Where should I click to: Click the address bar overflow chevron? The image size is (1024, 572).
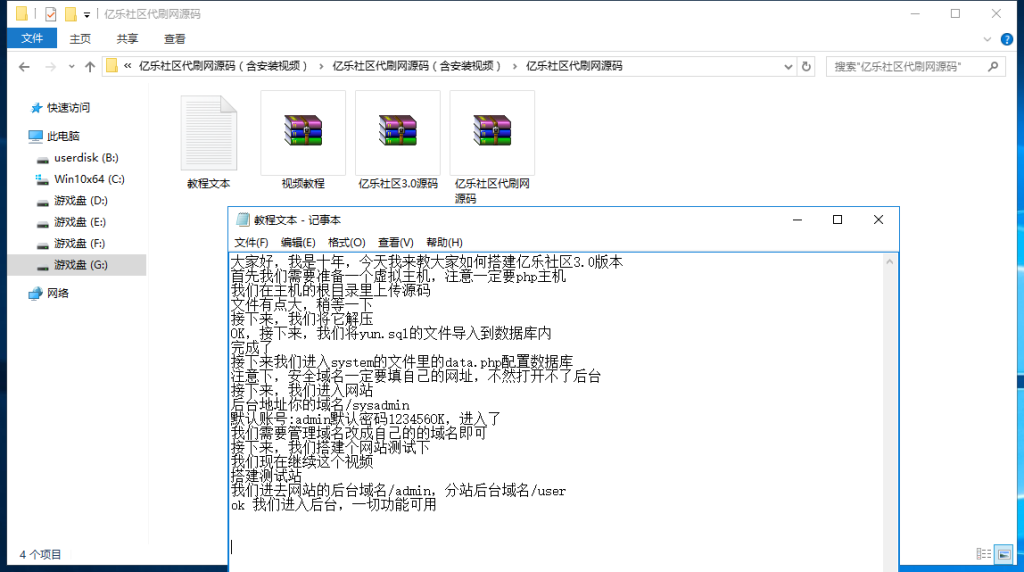(127, 66)
